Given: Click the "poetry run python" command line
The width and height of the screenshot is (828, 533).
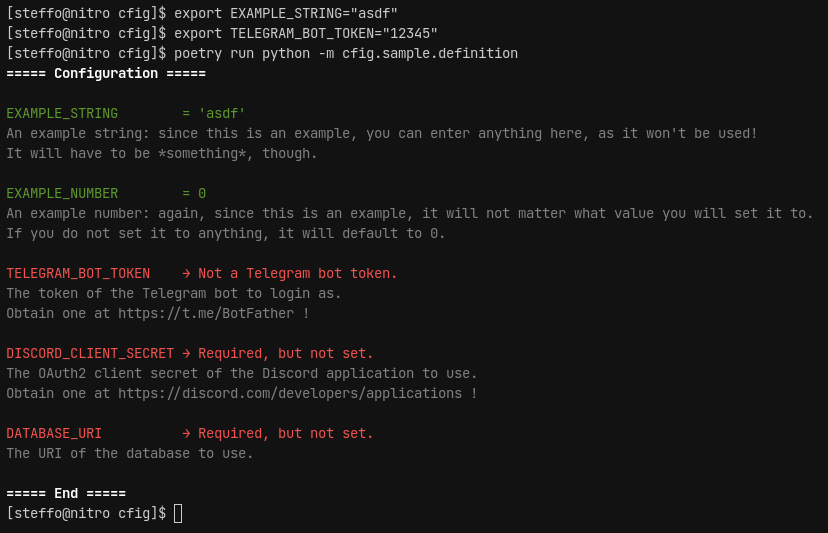Looking at the screenshot, I should tap(346, 54).
